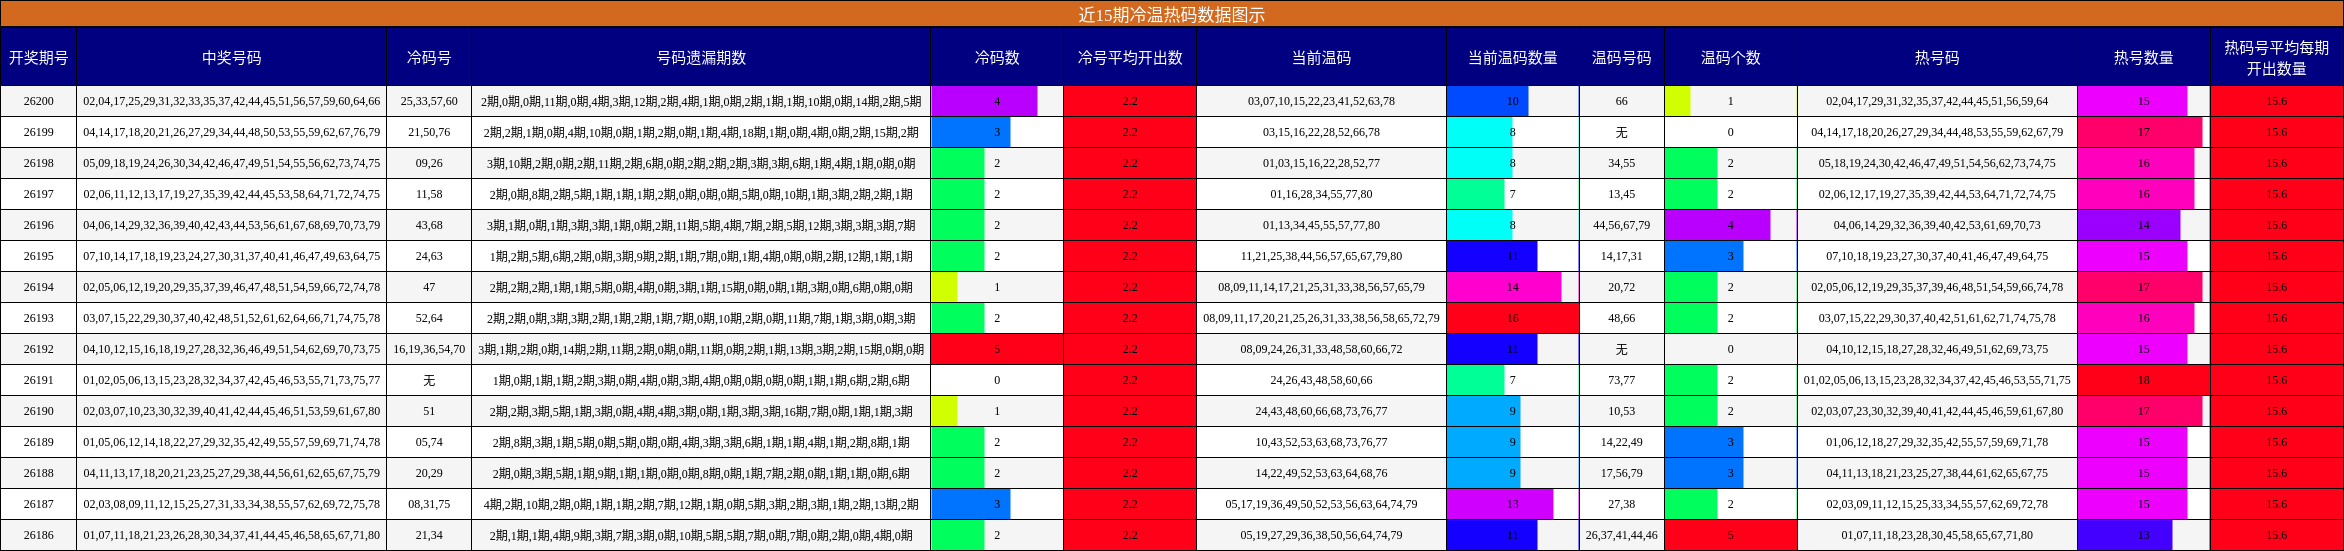Viewport: 2344px width, 551px height.
Task: Select warm numbers cell 01,16,28,34,55,77,80
Action: point(1321,194)
